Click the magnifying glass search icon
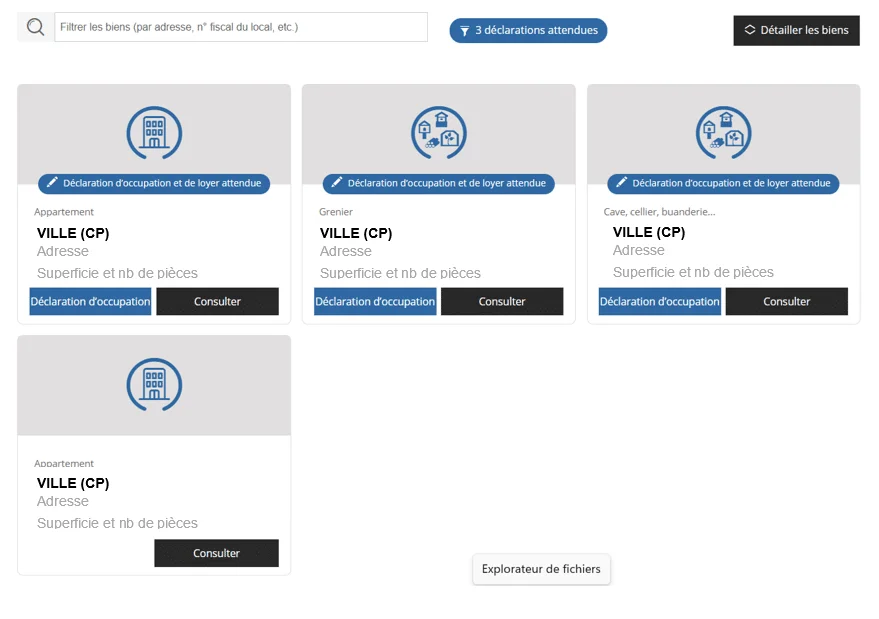Viewport: 879px width, 619px height. coord(36,27)
